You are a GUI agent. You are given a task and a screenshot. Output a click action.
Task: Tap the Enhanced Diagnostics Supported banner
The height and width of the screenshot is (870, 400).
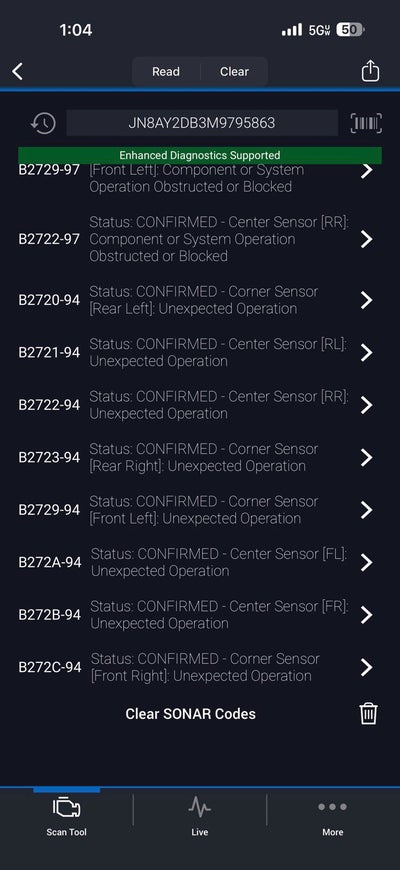200,155
